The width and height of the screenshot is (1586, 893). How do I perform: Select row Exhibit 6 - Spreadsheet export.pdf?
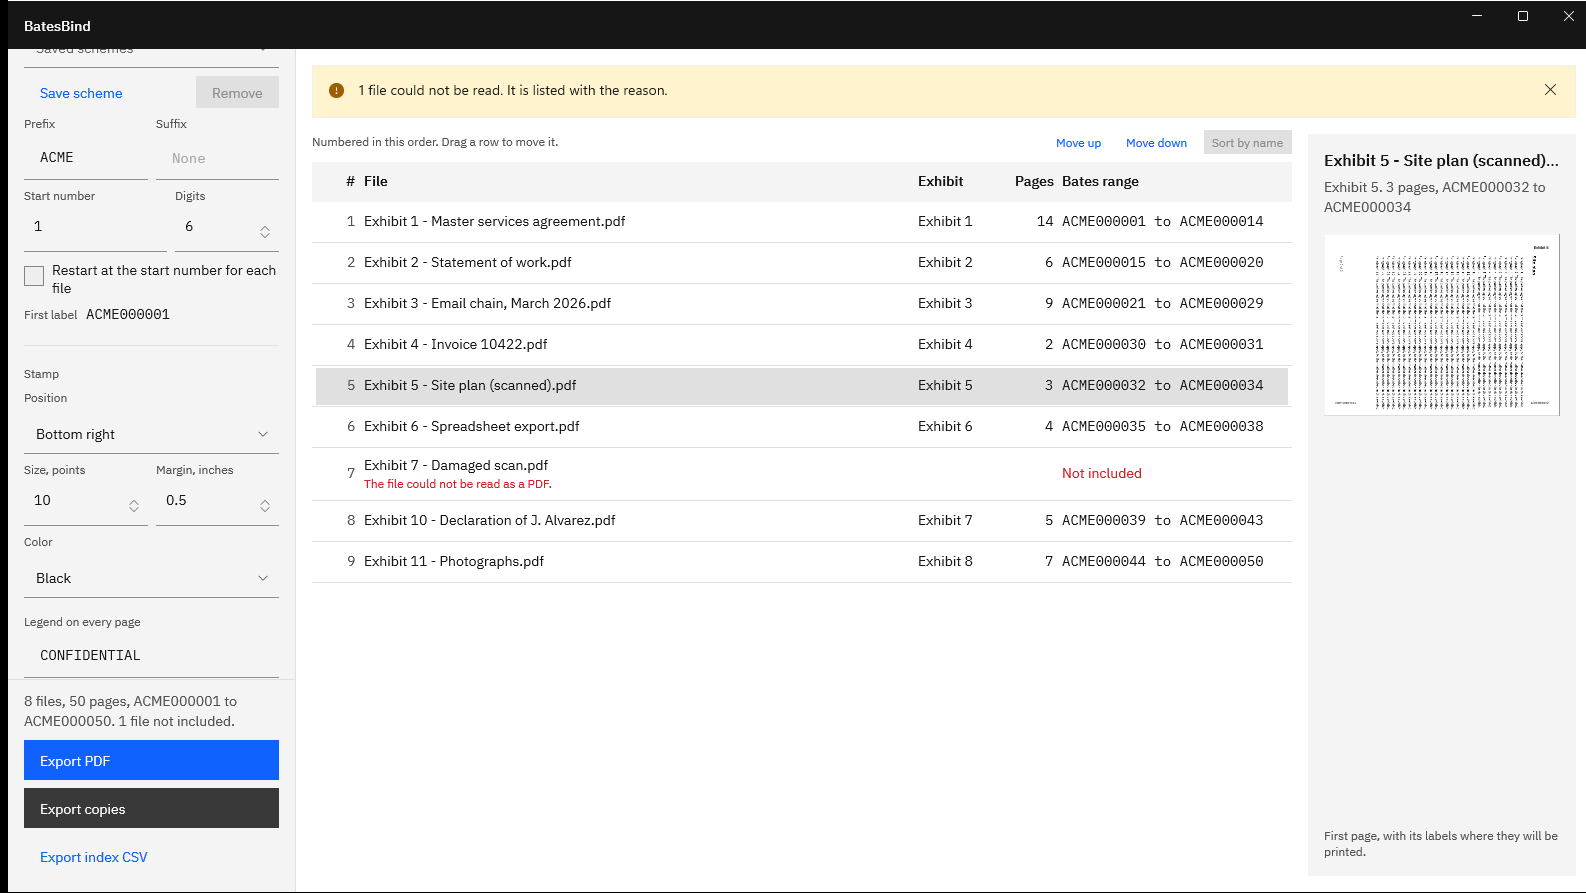[802, 427]
